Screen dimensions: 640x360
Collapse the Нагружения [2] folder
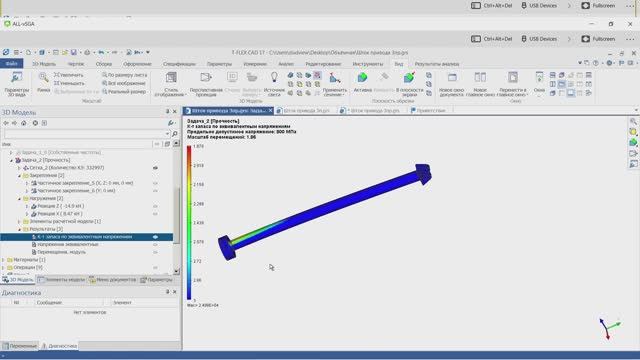point(19,198)
